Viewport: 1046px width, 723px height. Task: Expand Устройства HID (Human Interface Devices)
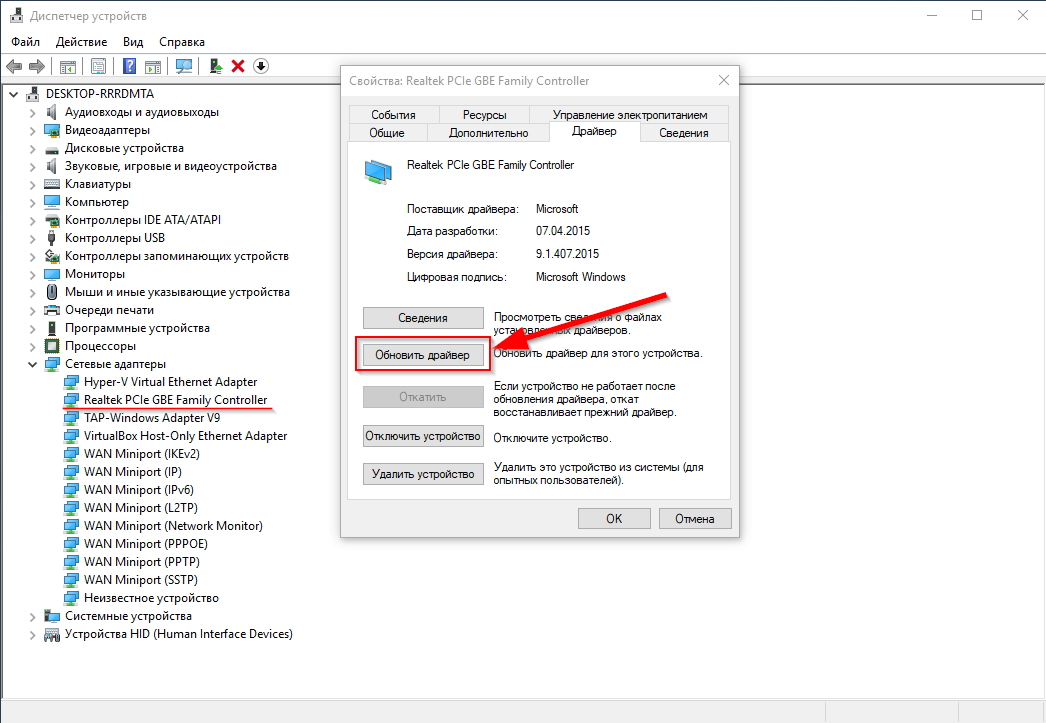coord(32,635)
